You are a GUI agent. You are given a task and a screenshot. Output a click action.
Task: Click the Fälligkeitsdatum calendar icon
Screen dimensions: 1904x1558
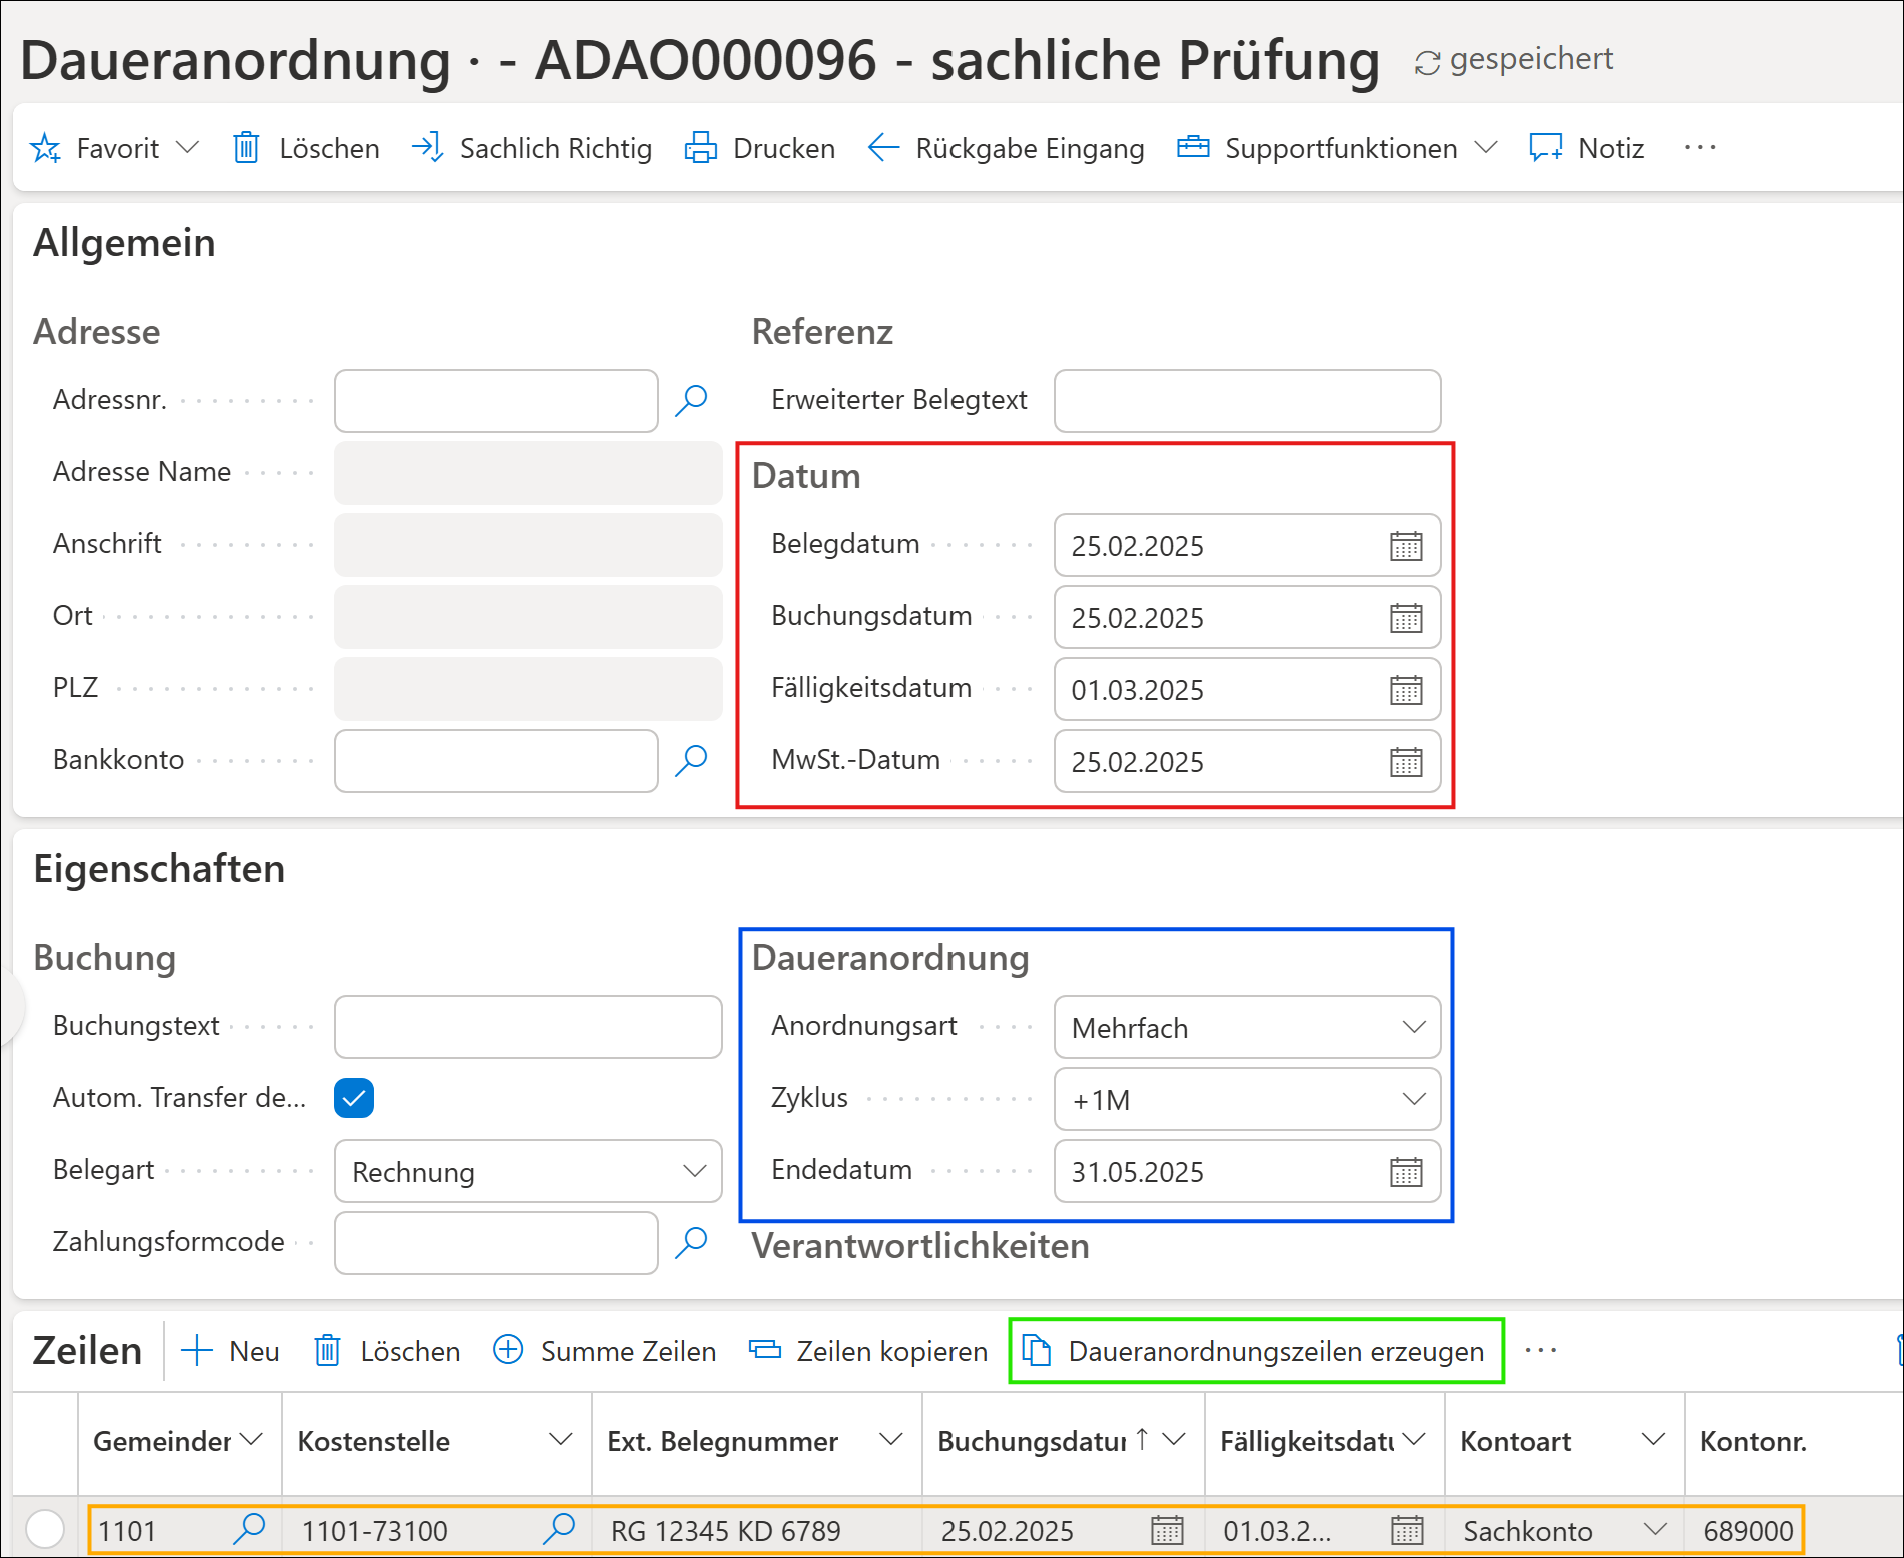1405,690
